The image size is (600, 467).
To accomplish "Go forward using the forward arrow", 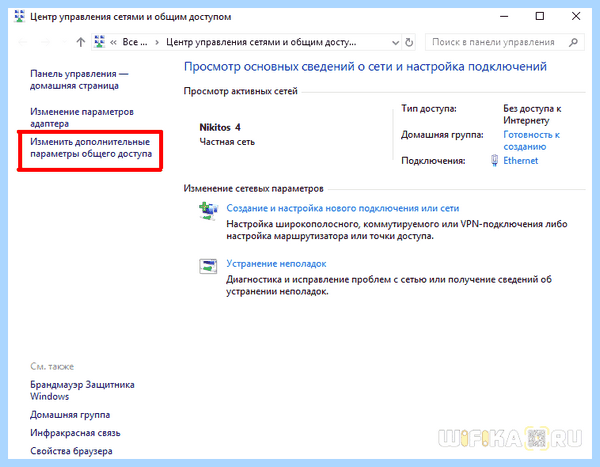I will (46, 42).
